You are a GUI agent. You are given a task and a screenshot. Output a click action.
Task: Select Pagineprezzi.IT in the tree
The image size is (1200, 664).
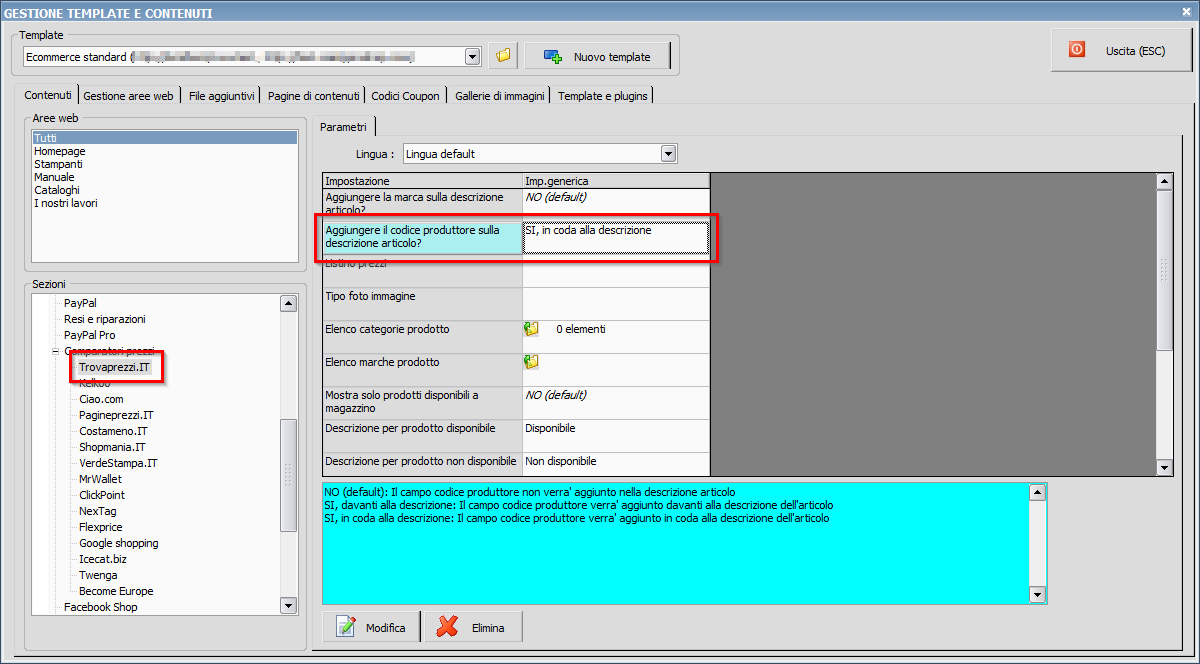pyautogui.click(x=116, y=415)
